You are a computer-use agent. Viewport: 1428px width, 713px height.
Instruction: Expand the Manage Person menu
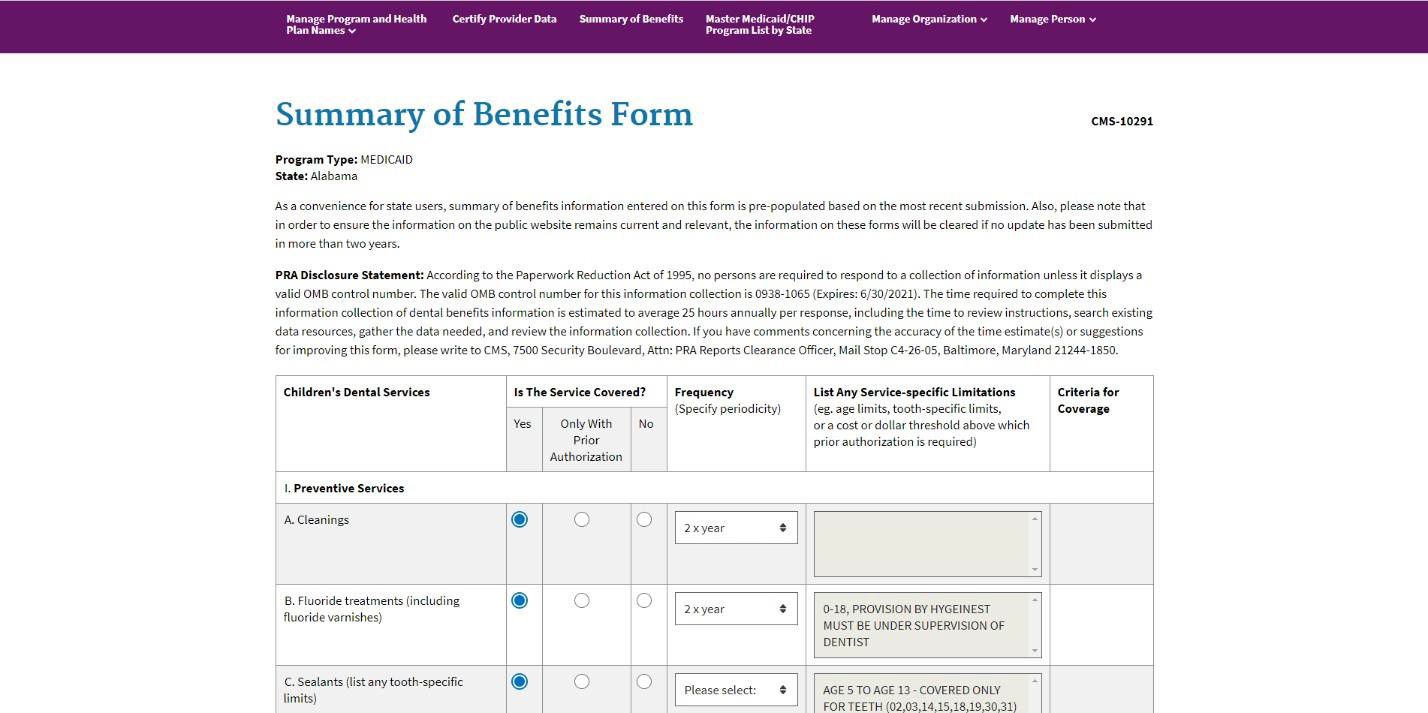1053,19
